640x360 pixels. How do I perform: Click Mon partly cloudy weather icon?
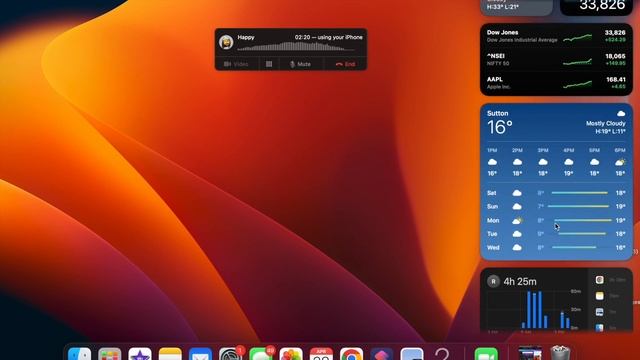(x=517, y=220)
